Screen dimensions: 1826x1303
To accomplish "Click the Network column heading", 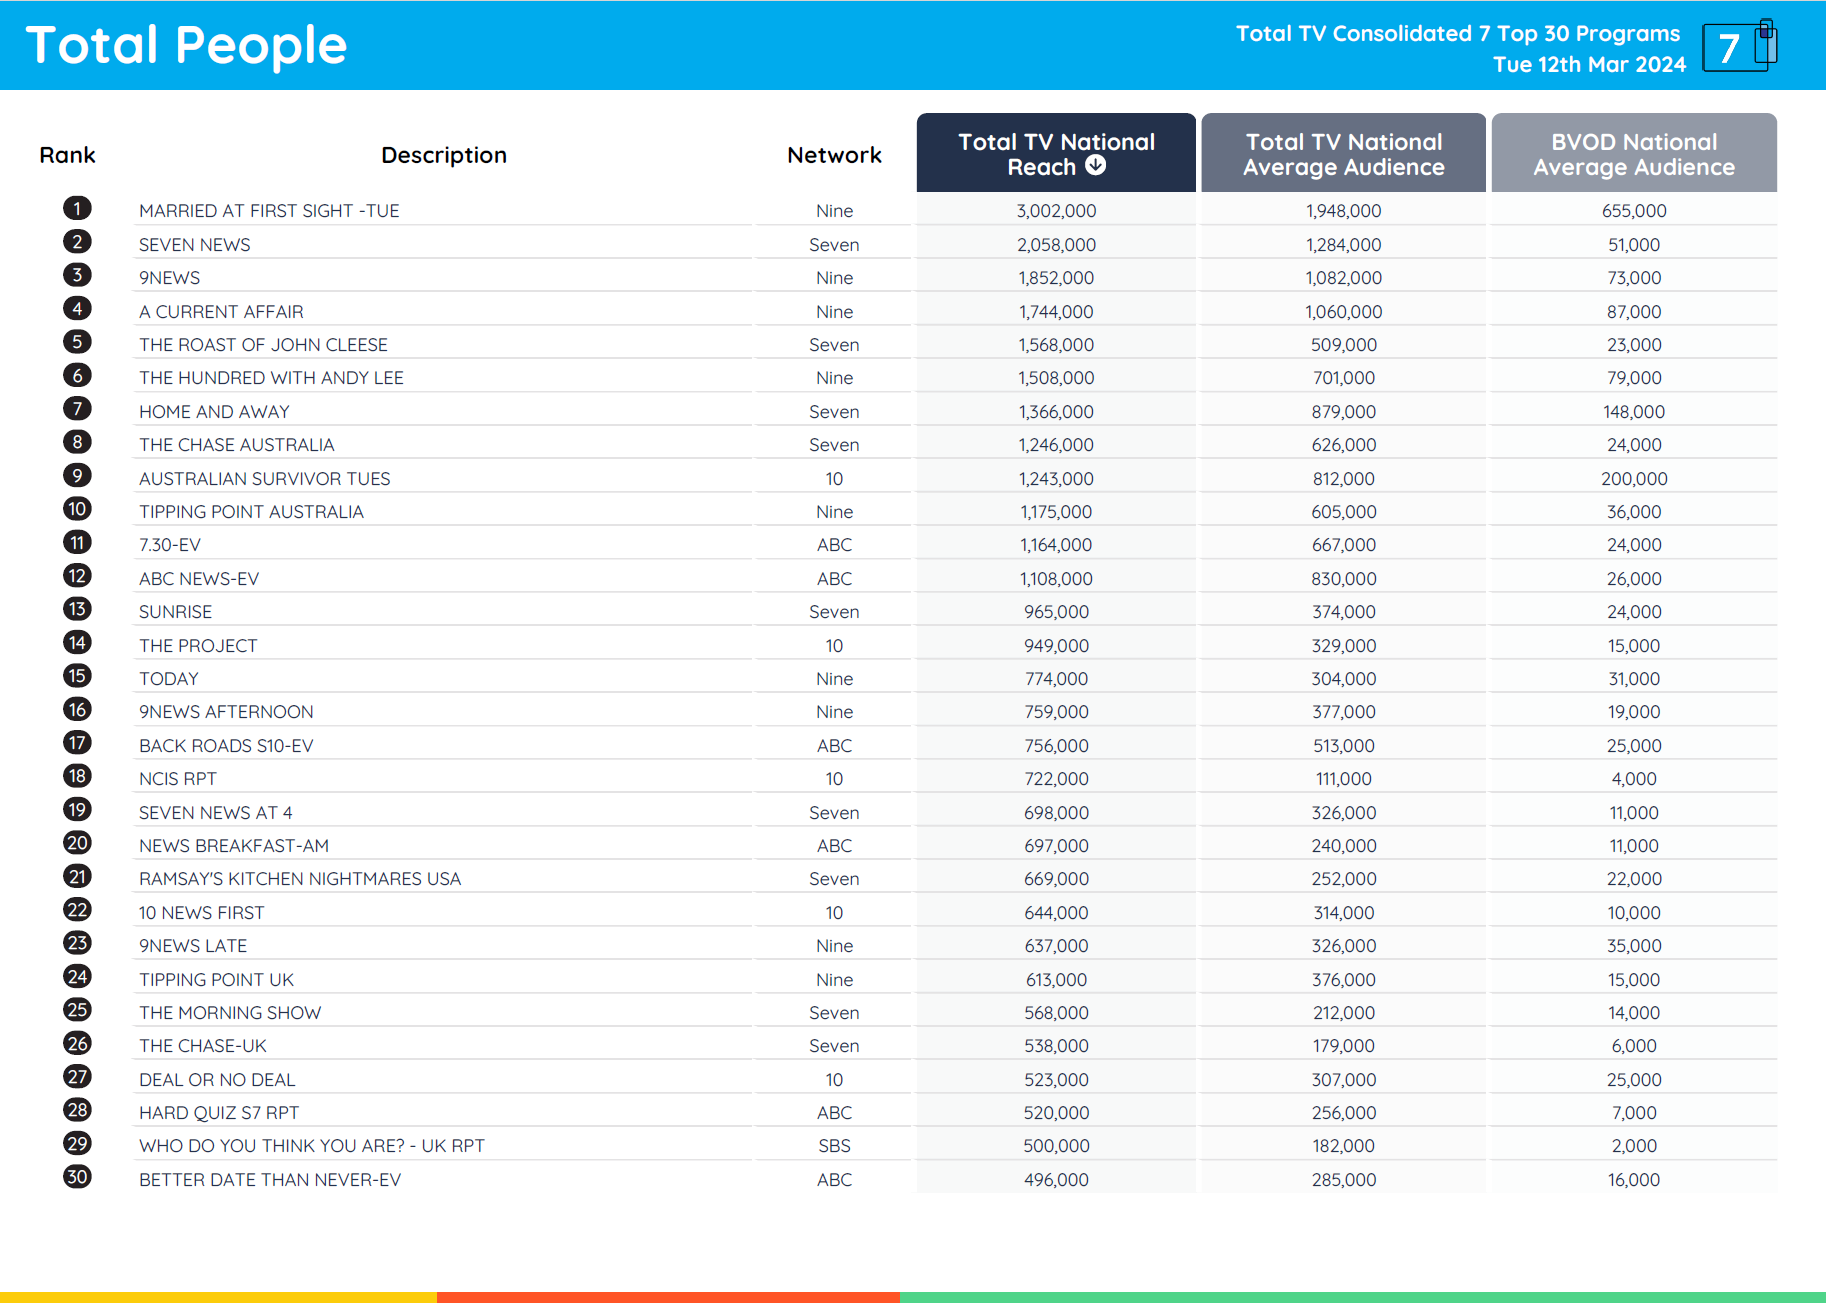I will [834, 155].
